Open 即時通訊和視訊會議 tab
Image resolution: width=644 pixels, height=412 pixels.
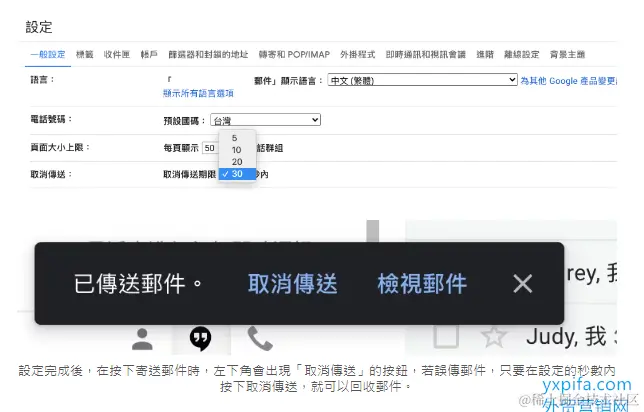[426, 54]
